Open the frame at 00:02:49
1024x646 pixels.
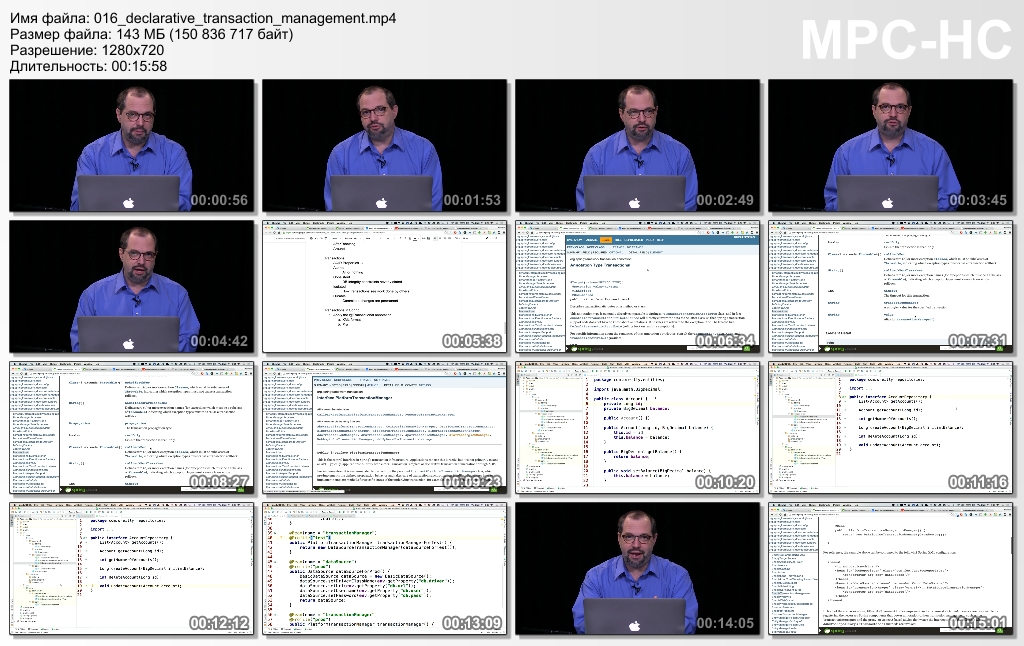[637, 146]
